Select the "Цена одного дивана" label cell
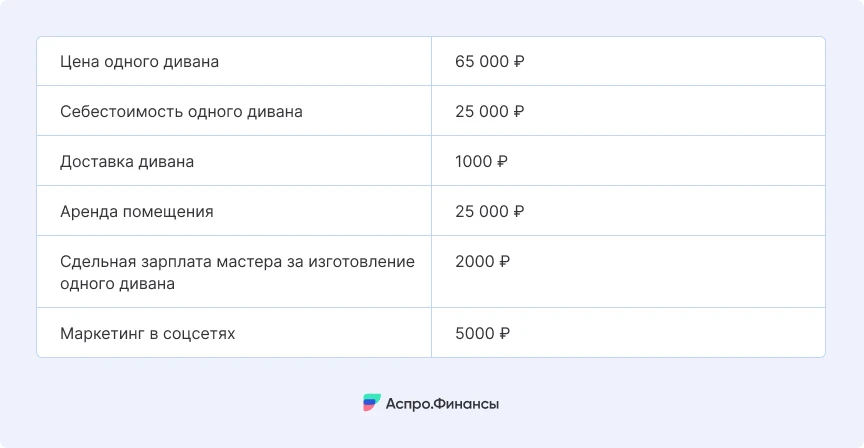This screenshot has width=864, height=448. coord(139,62)
